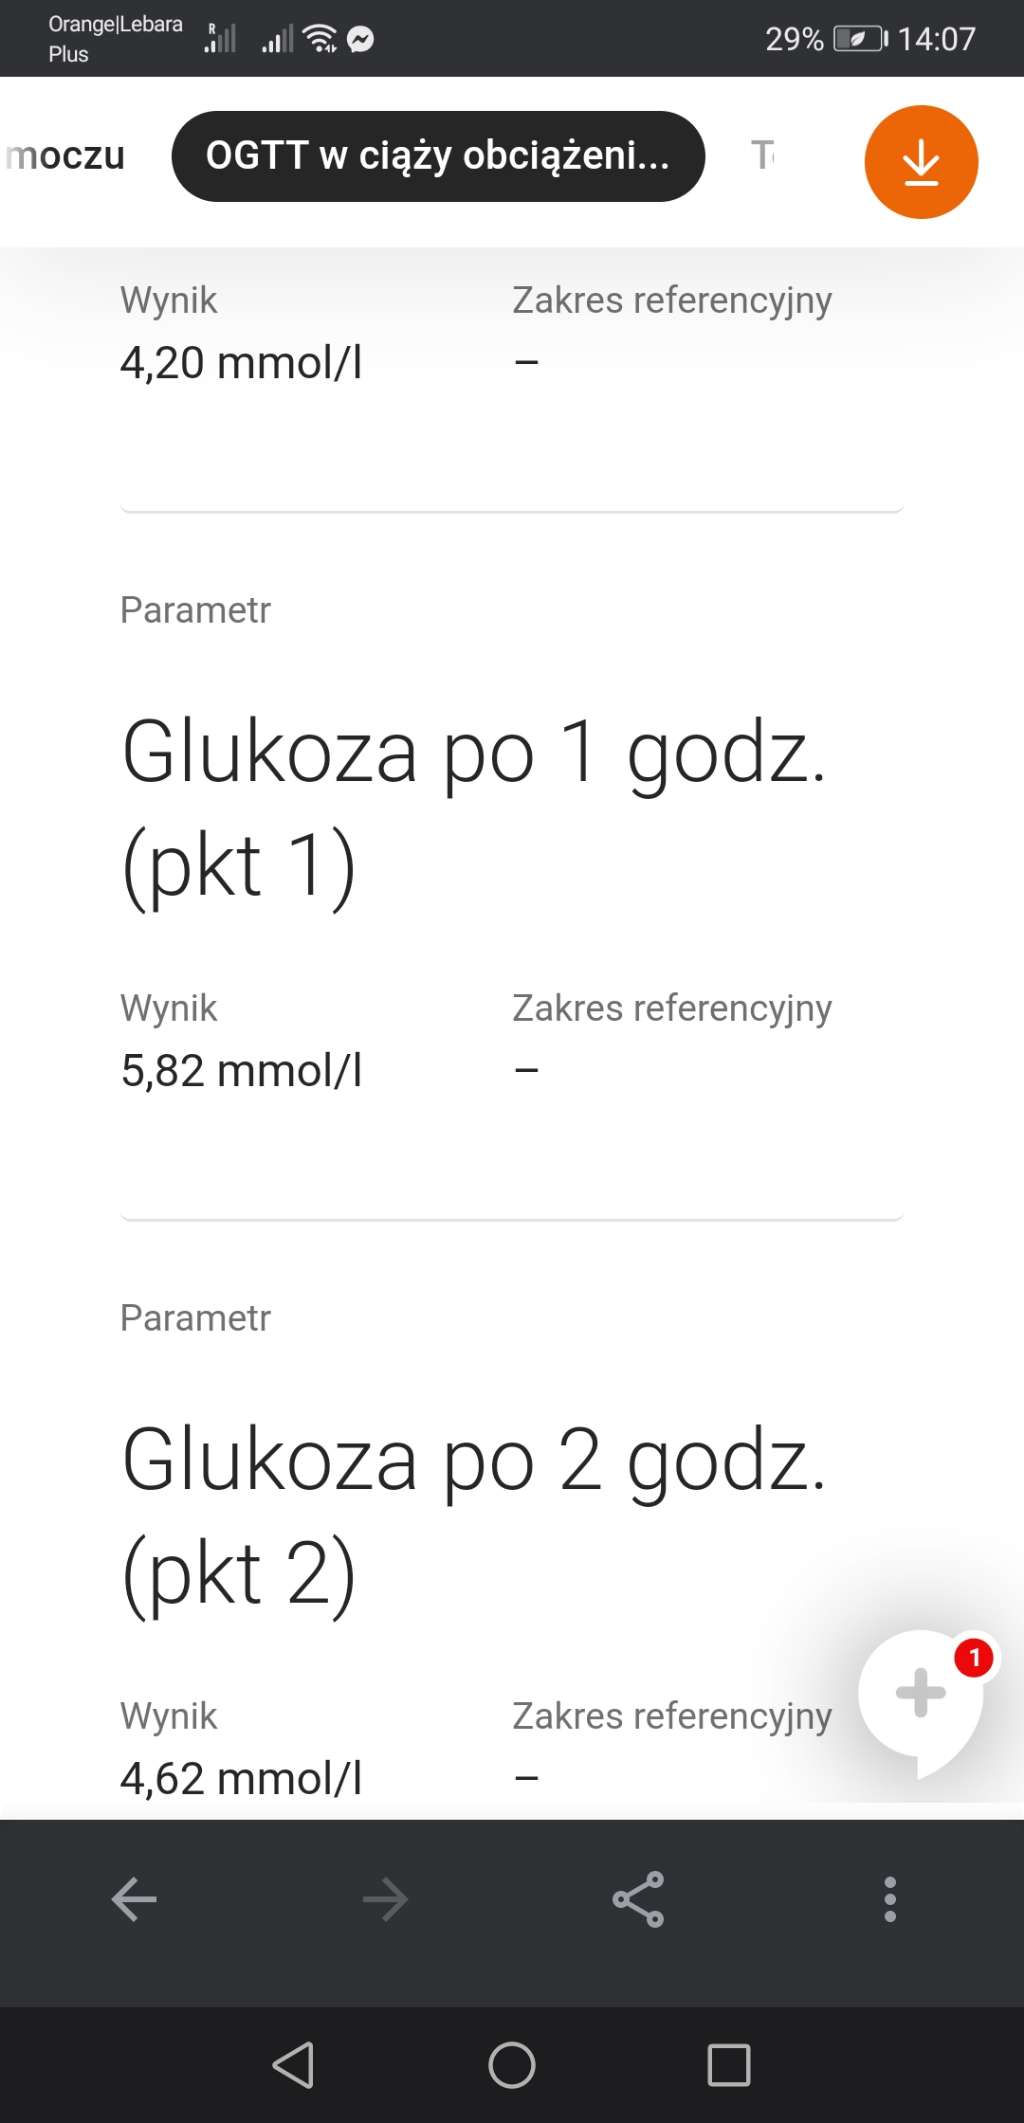Tap the Wi-Fi signal icon in status bar
This screenshot has width=1024, height=2123.
[320, 39]
